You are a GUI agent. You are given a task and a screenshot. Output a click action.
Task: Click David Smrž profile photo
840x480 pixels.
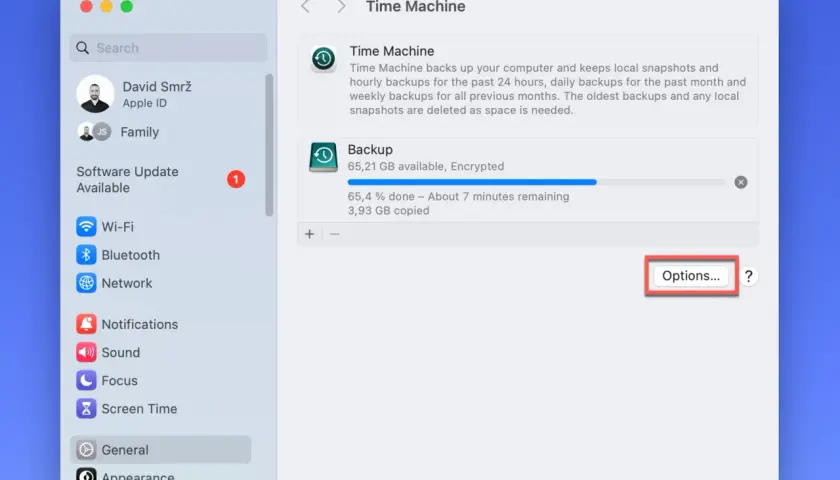click(95, 94)
